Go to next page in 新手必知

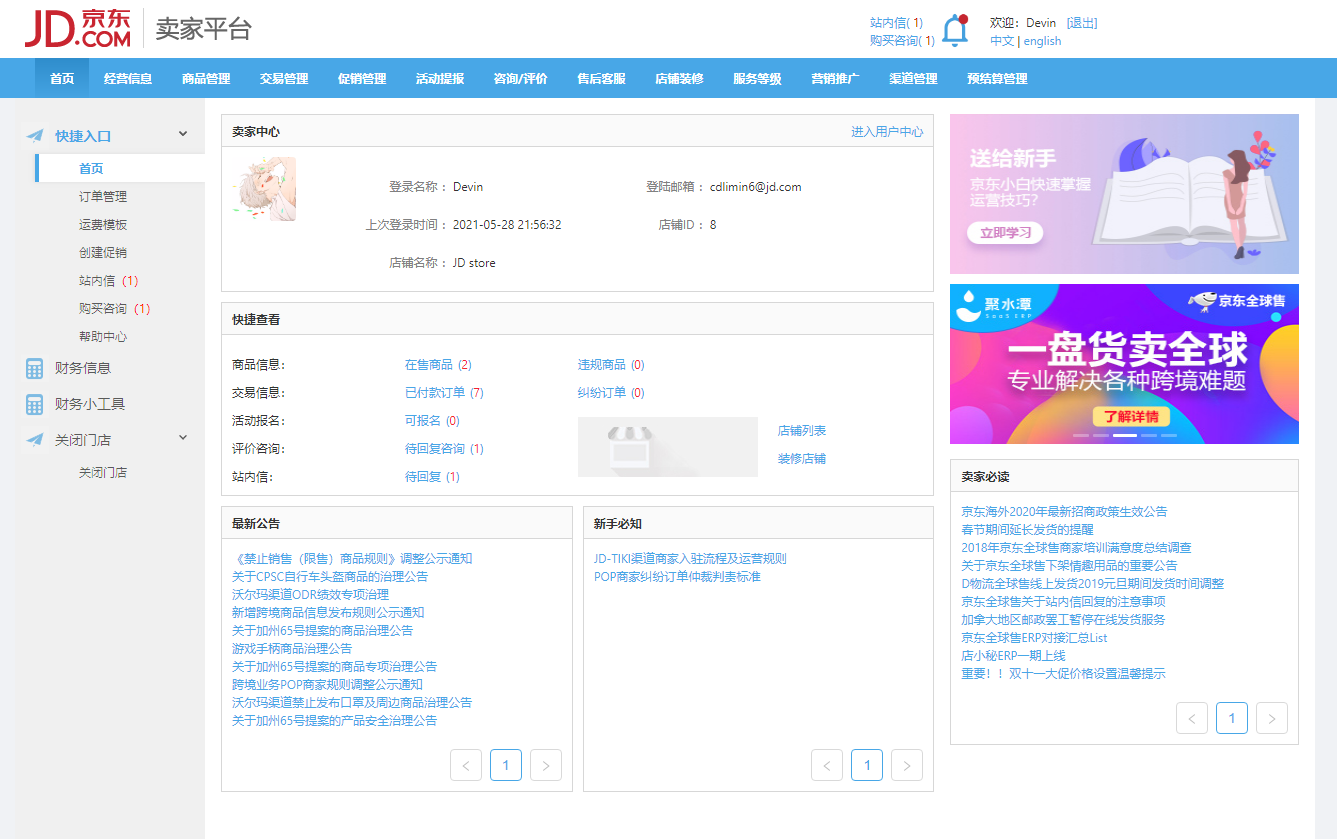907,765
